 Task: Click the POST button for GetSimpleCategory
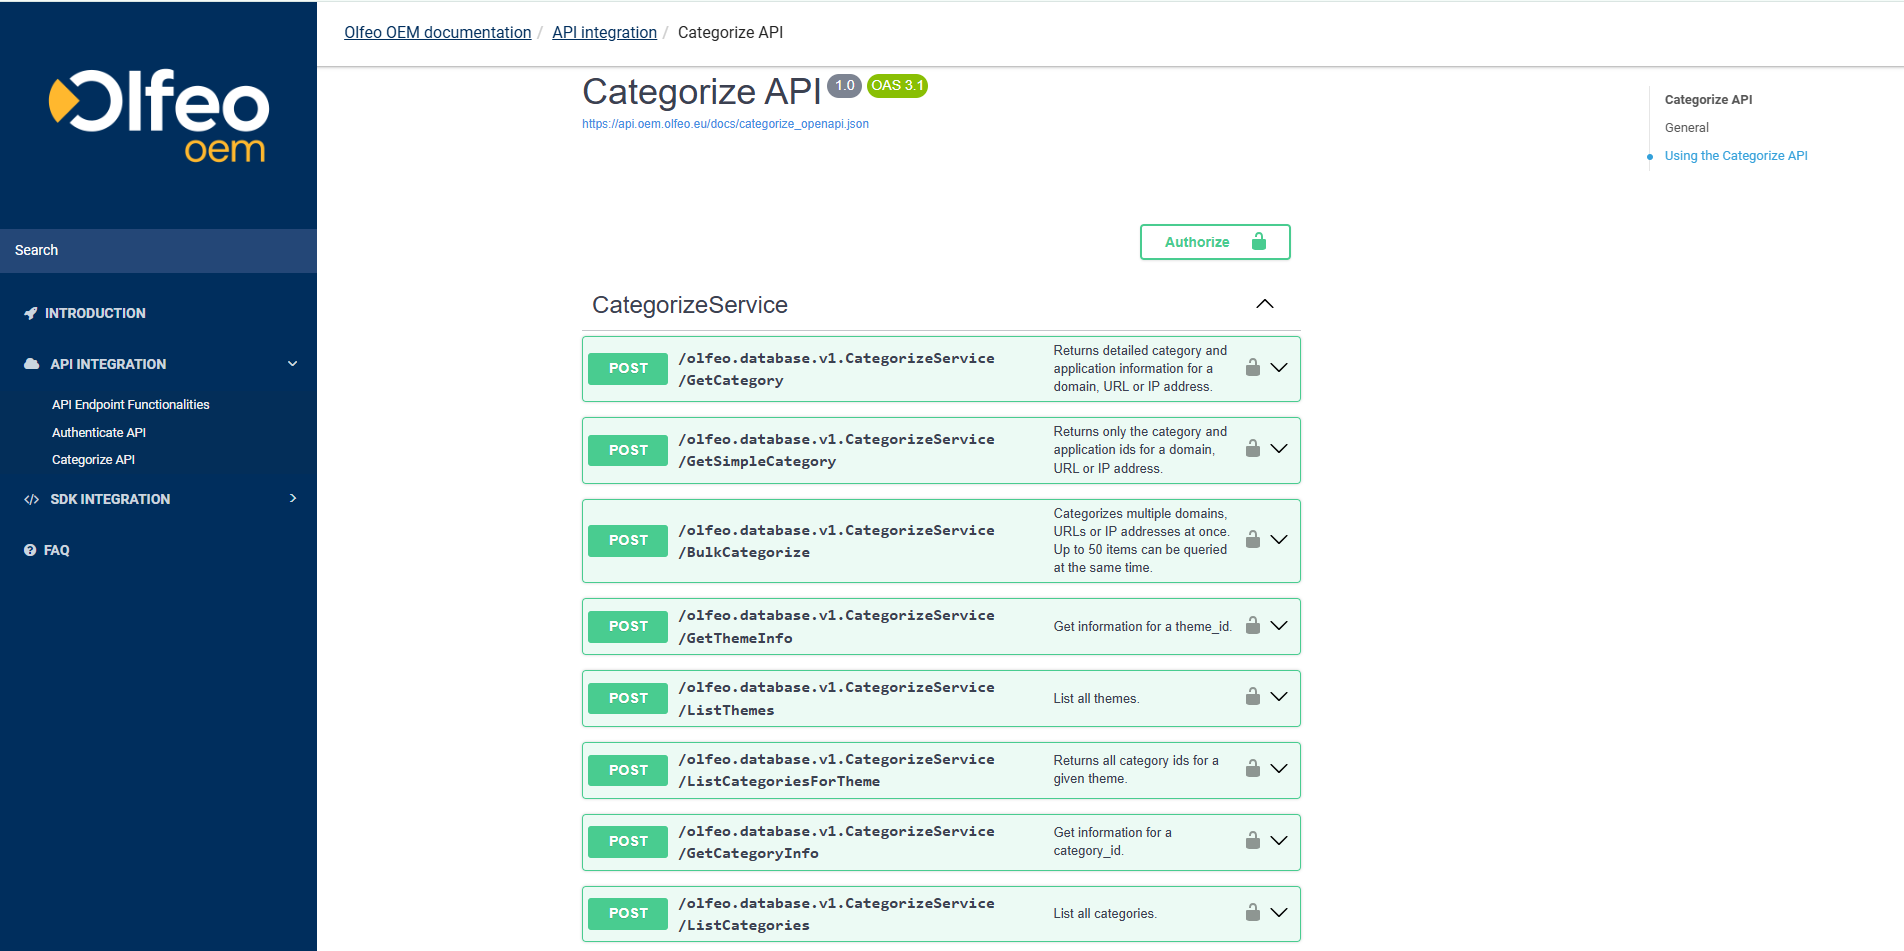pyautogui.click(x=628, y=450)
